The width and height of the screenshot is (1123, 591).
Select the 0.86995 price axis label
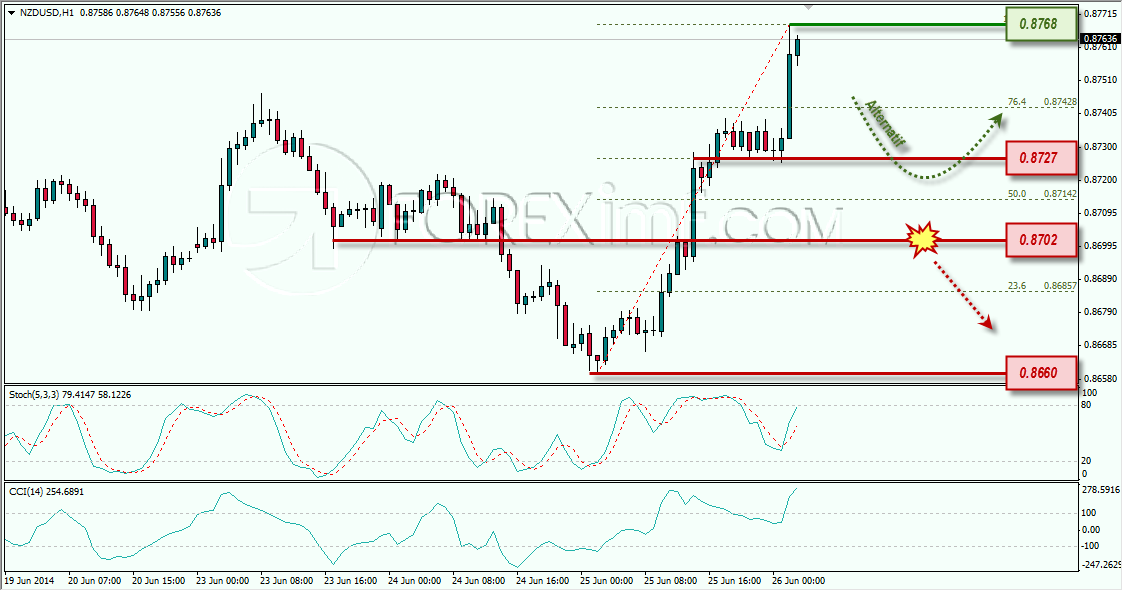tap(1101, 246)
